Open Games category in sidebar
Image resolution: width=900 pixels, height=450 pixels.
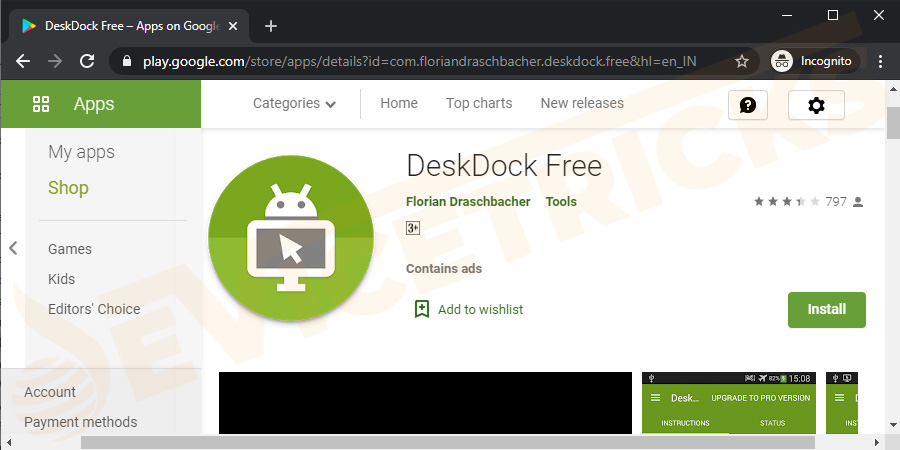pos(70,249)
